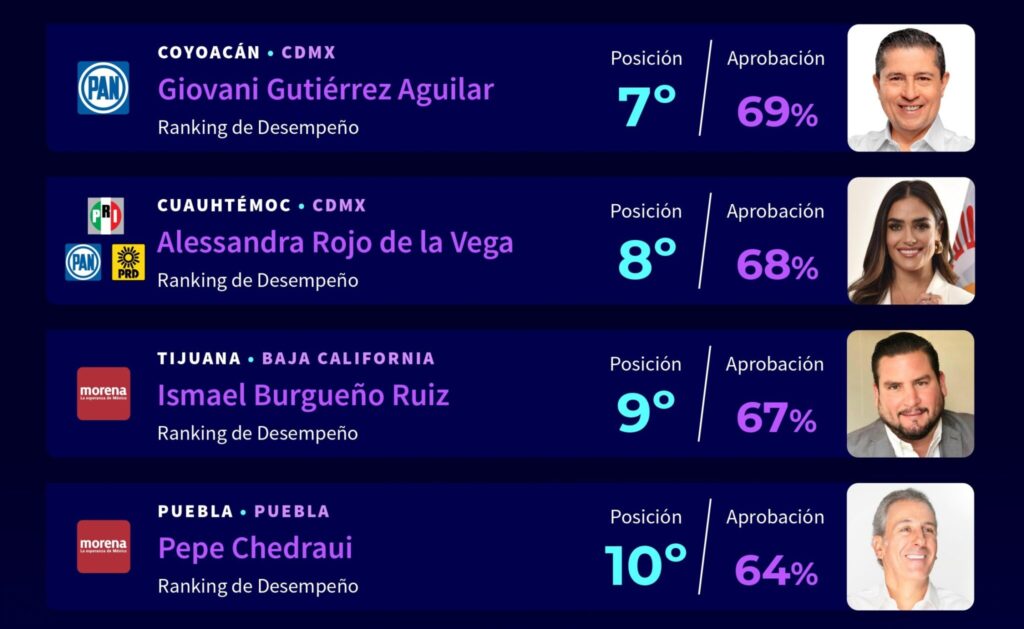
Task: Select the name Pepe Chedraui
Action: [x=255, y=549]
